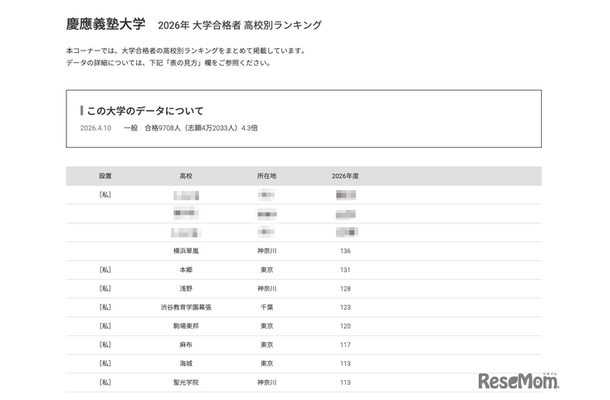Click the 2026年度 column header
This screenshot has width=610, height=400.
tap(345, 176)
